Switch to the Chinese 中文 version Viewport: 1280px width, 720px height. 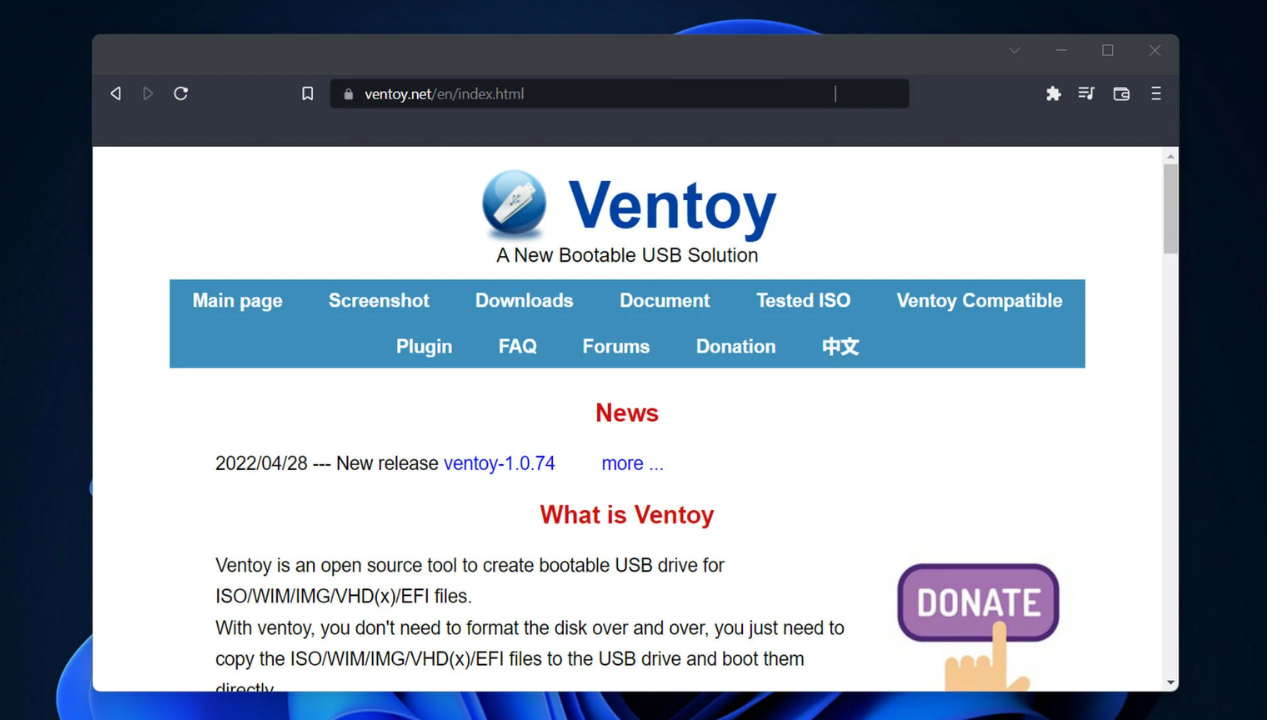pyautogui.click(x=840, y=347)
